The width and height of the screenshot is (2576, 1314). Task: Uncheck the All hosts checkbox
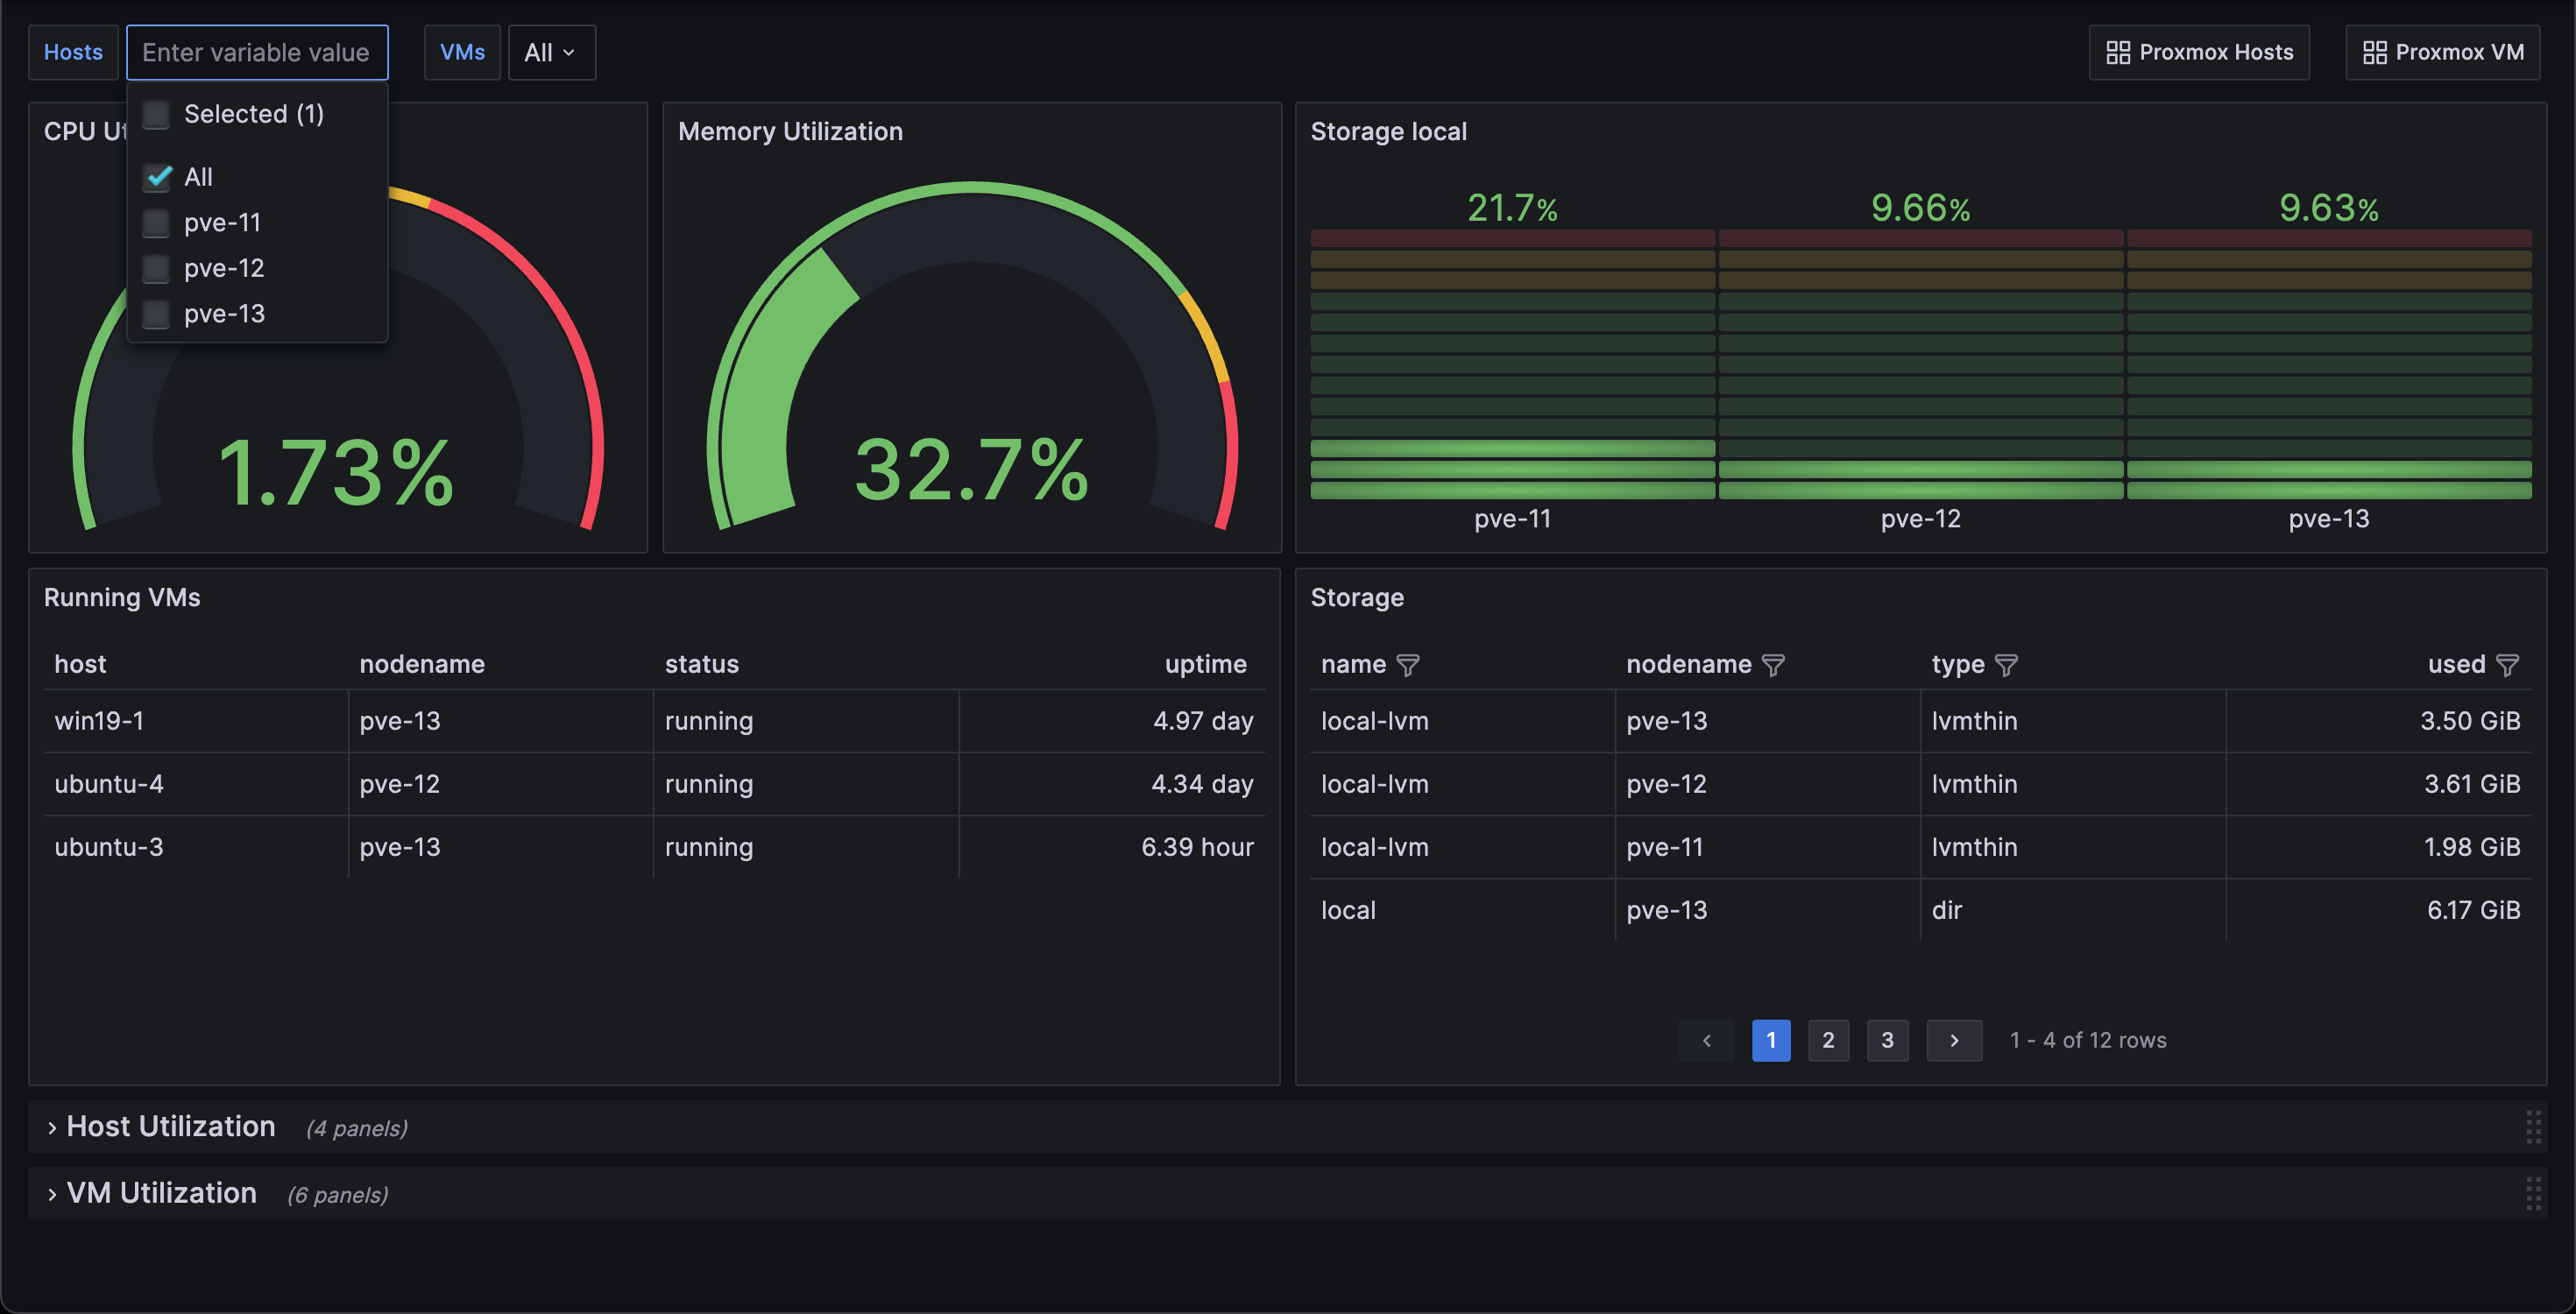pyautogui.click(x=156, y=177)
